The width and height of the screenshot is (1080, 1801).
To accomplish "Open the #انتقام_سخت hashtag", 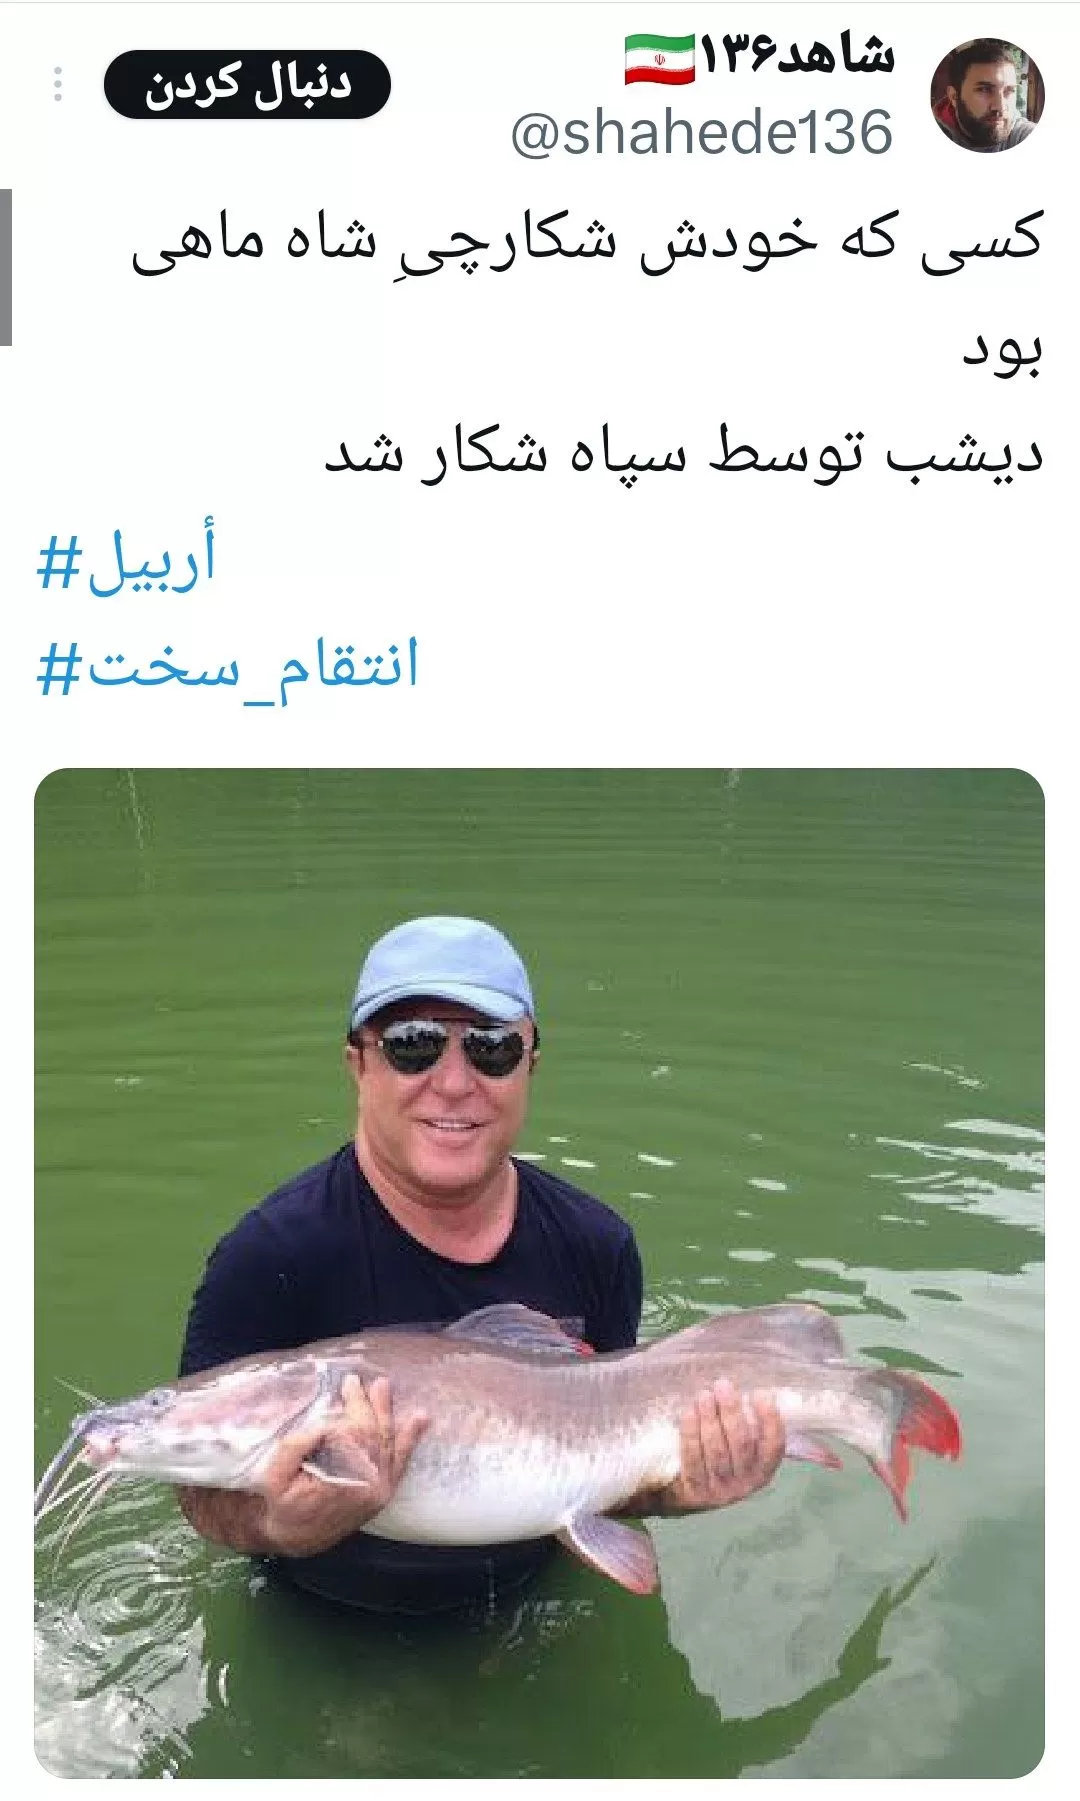I will point(227,666).
